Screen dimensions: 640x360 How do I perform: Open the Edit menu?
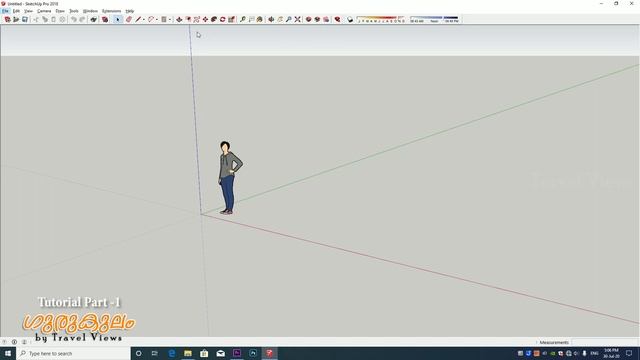pyautogui.click(x=16, y=11)
